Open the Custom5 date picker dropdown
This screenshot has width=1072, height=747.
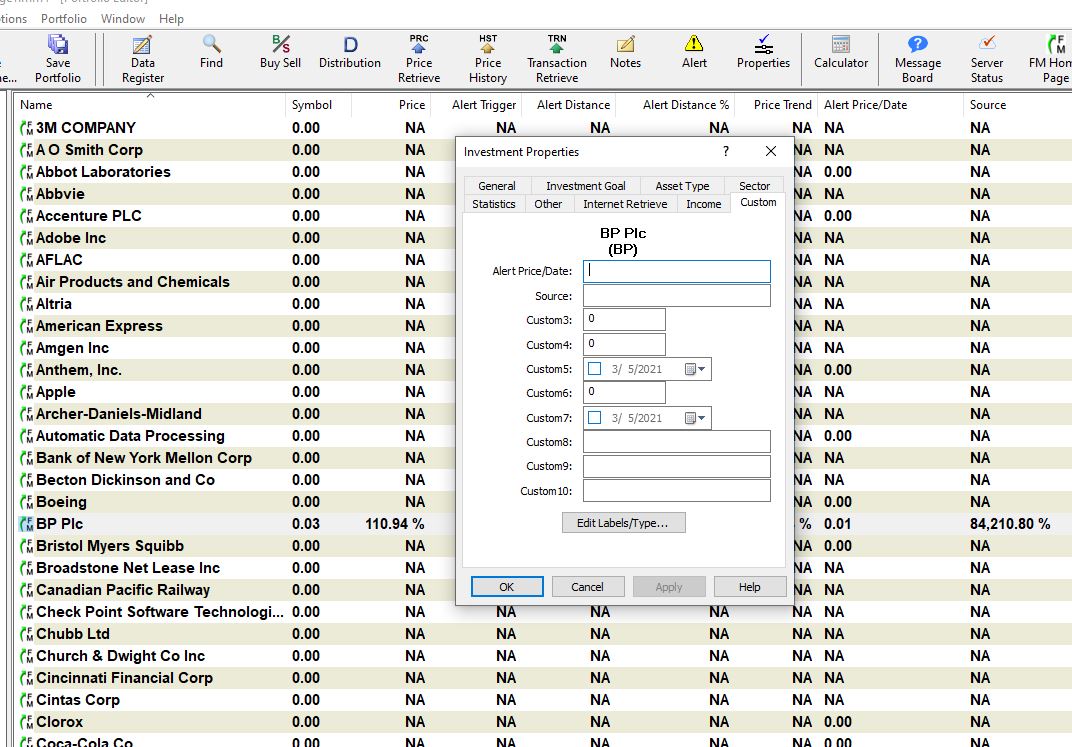[x=695, y=369]
